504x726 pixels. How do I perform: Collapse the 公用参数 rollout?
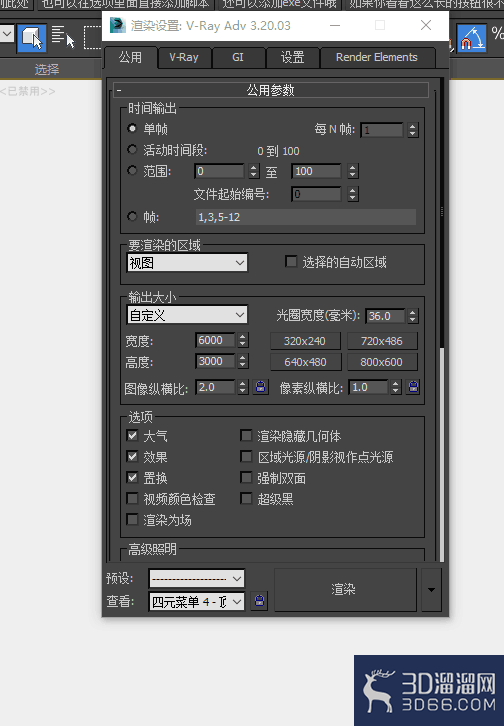[x=271, y=90]
